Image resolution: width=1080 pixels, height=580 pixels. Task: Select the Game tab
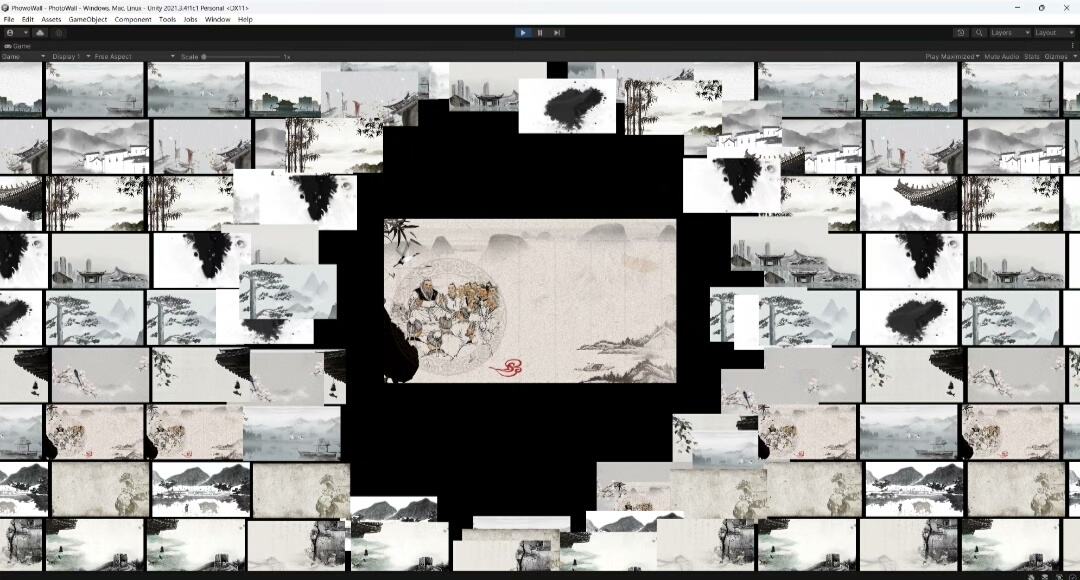tap(18, 46)
